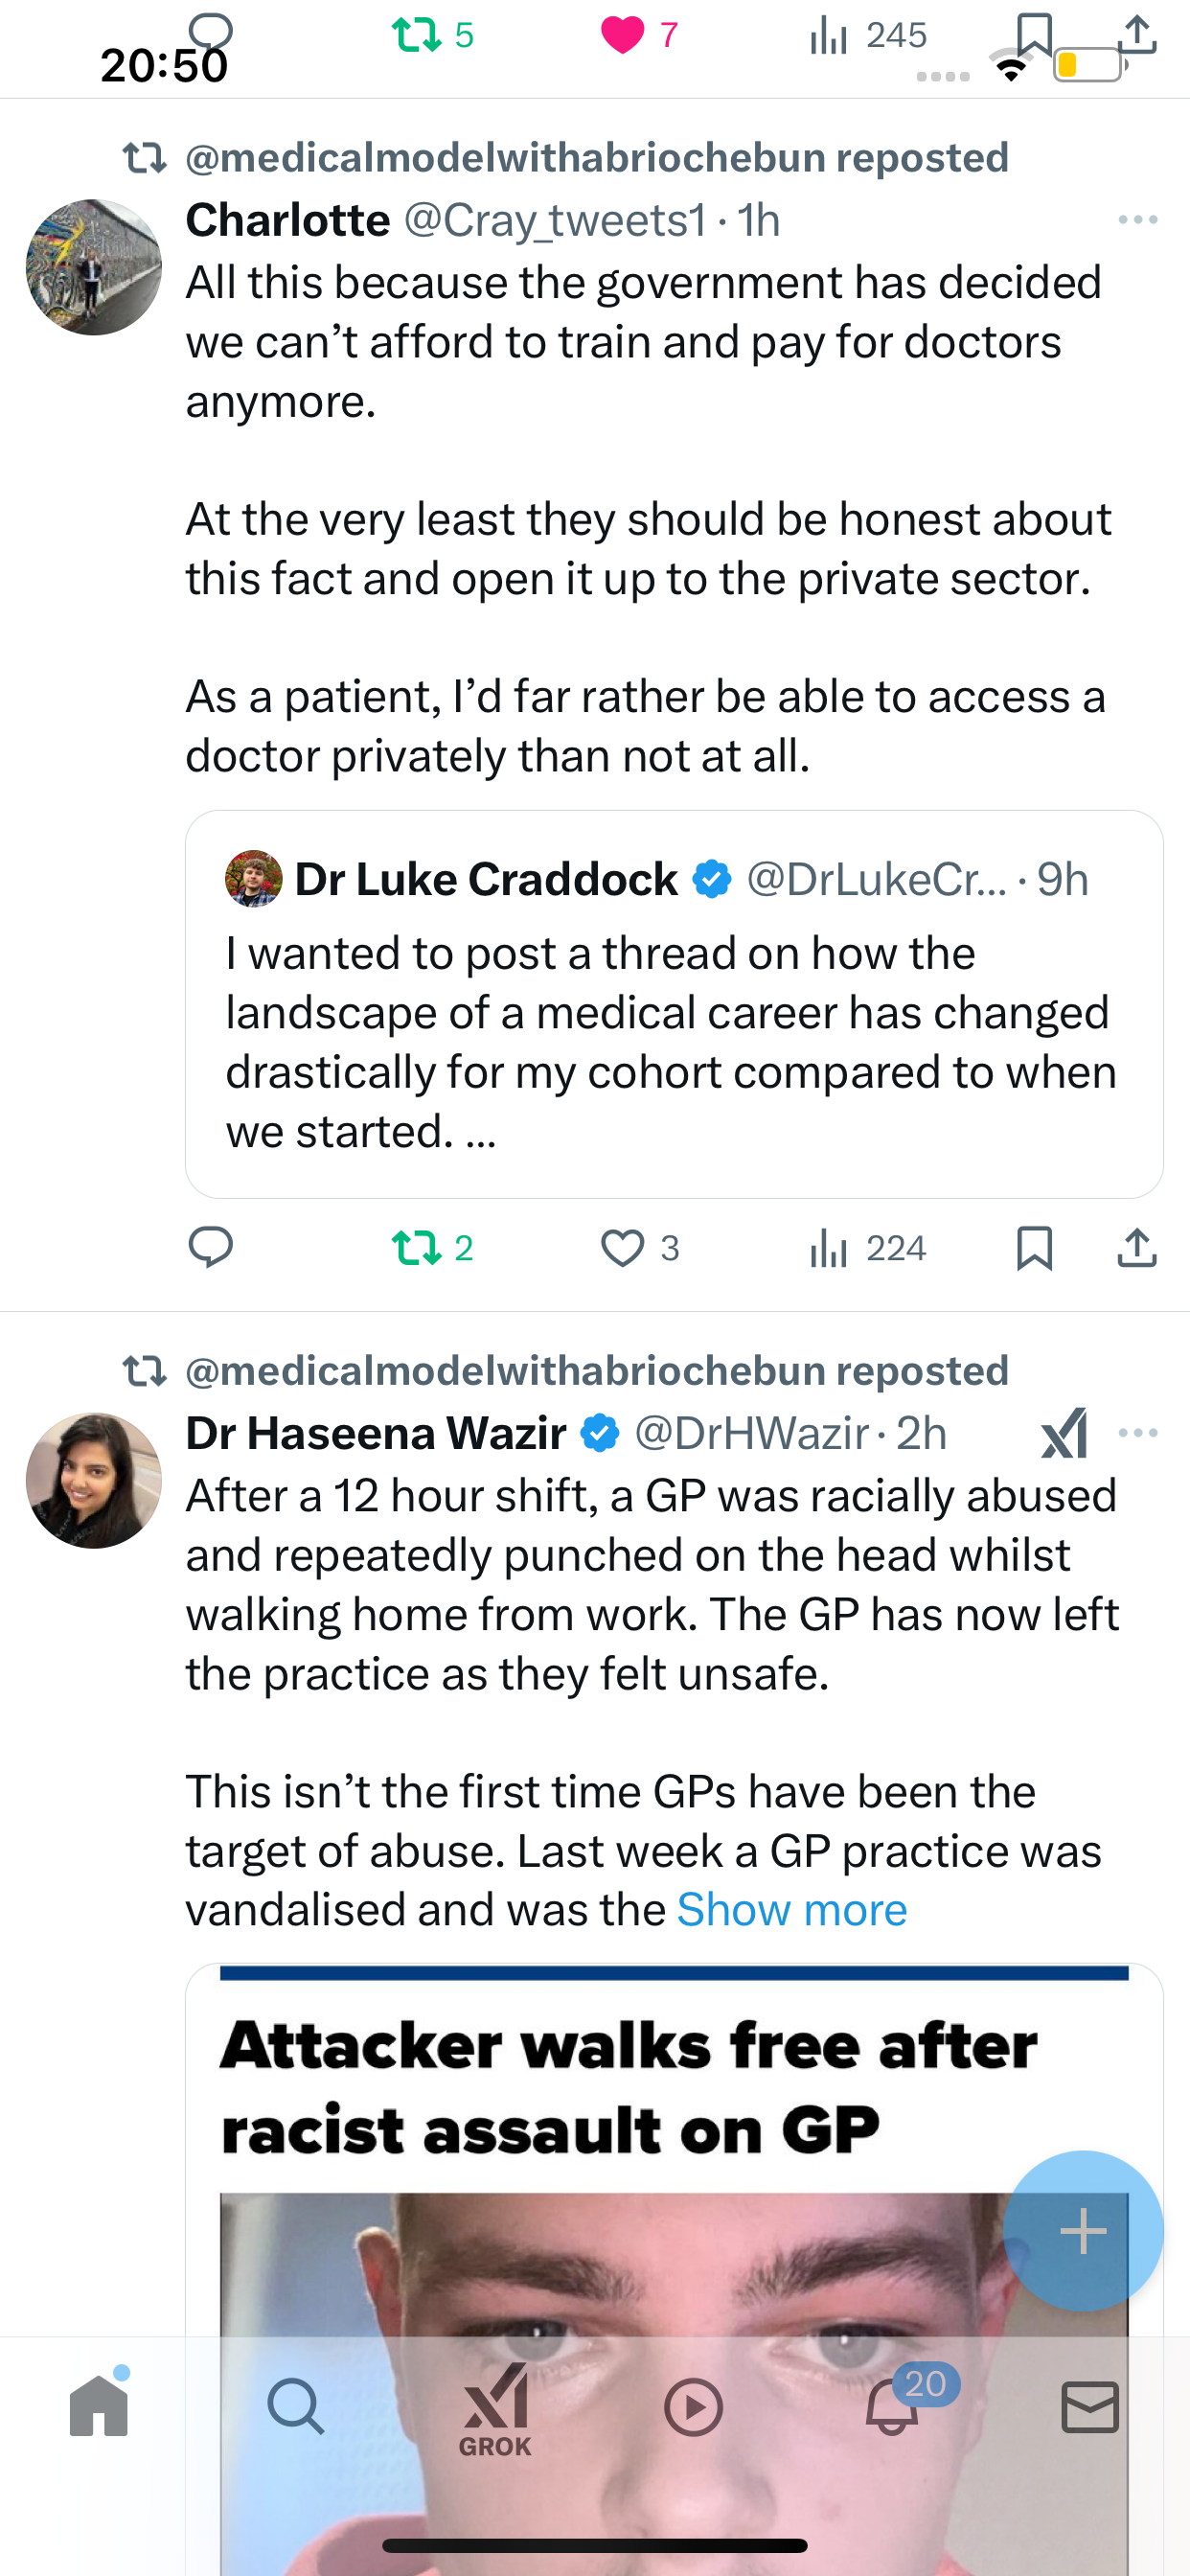Open notifications with 20 badge
This screenshot has width=1190, height=2576.
coord(893,2406)
